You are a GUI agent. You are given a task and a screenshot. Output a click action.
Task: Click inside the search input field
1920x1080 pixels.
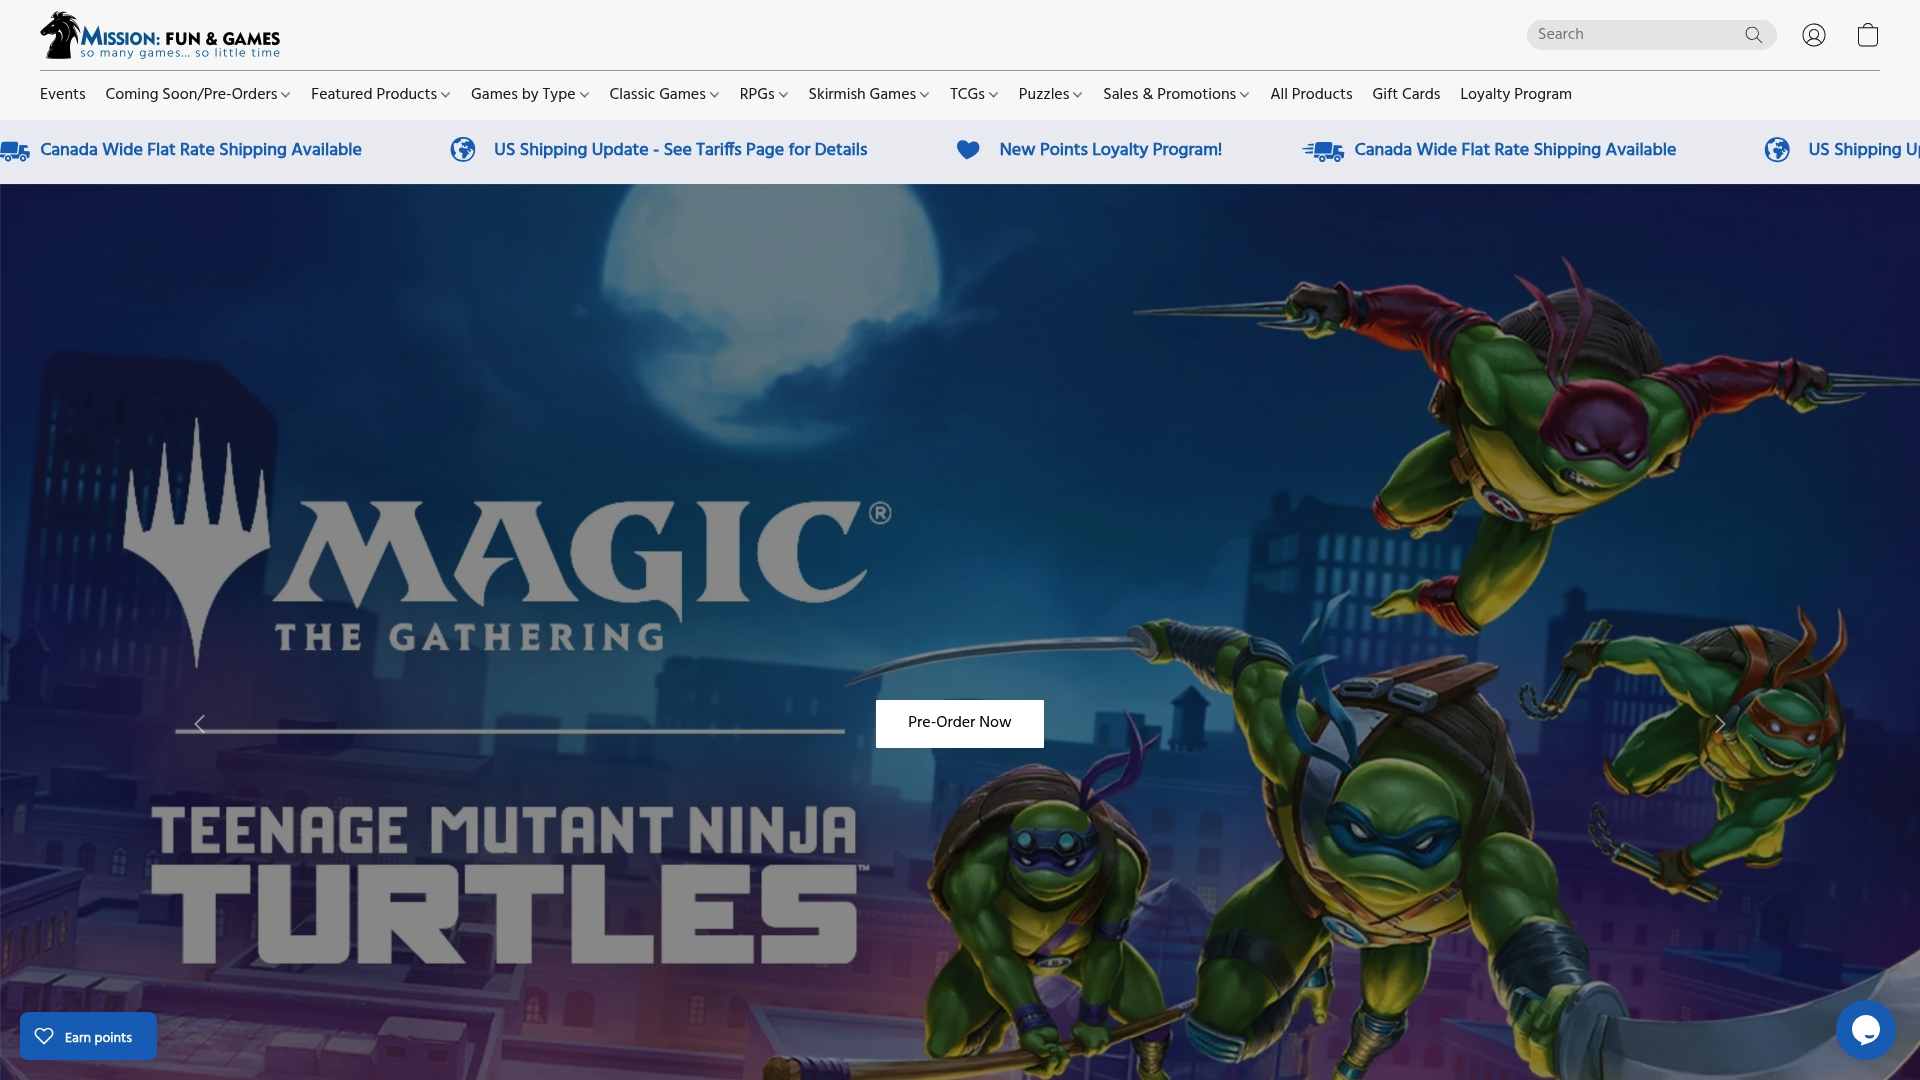(x=1640, y=34)
